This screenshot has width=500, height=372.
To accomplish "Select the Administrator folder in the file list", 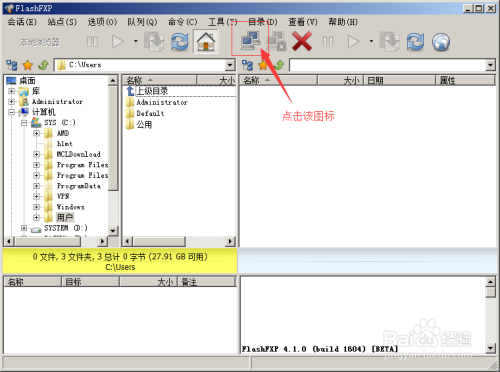I will 162,102.
